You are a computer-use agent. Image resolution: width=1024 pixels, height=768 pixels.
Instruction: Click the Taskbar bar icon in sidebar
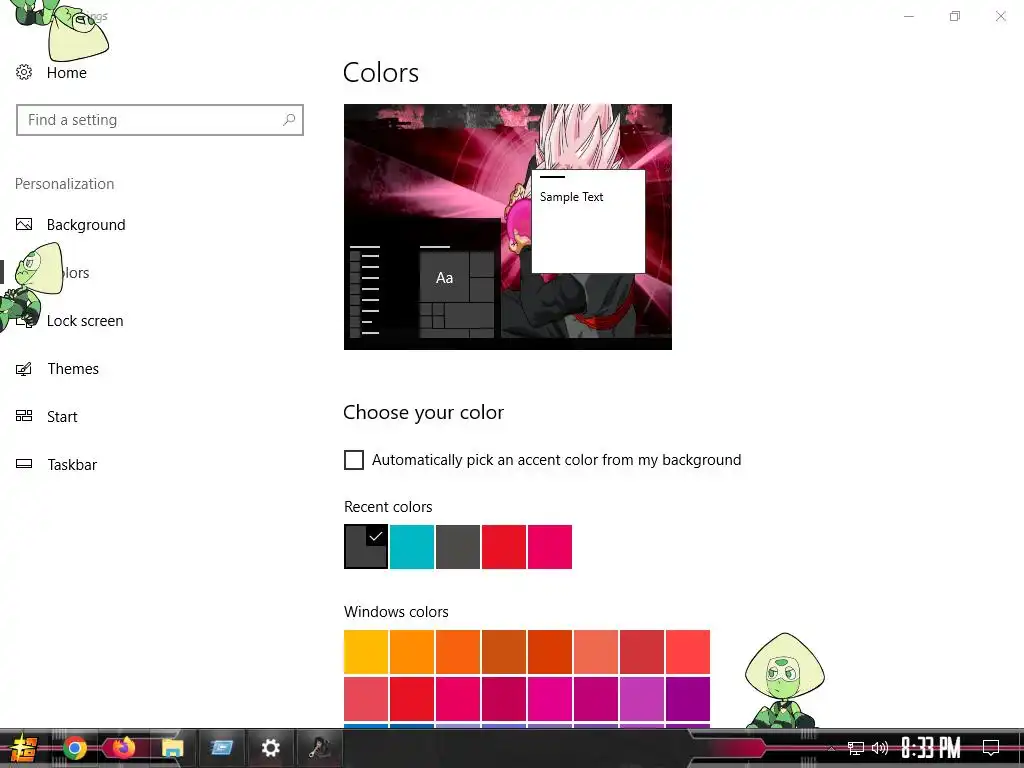[x=24, y=464]
